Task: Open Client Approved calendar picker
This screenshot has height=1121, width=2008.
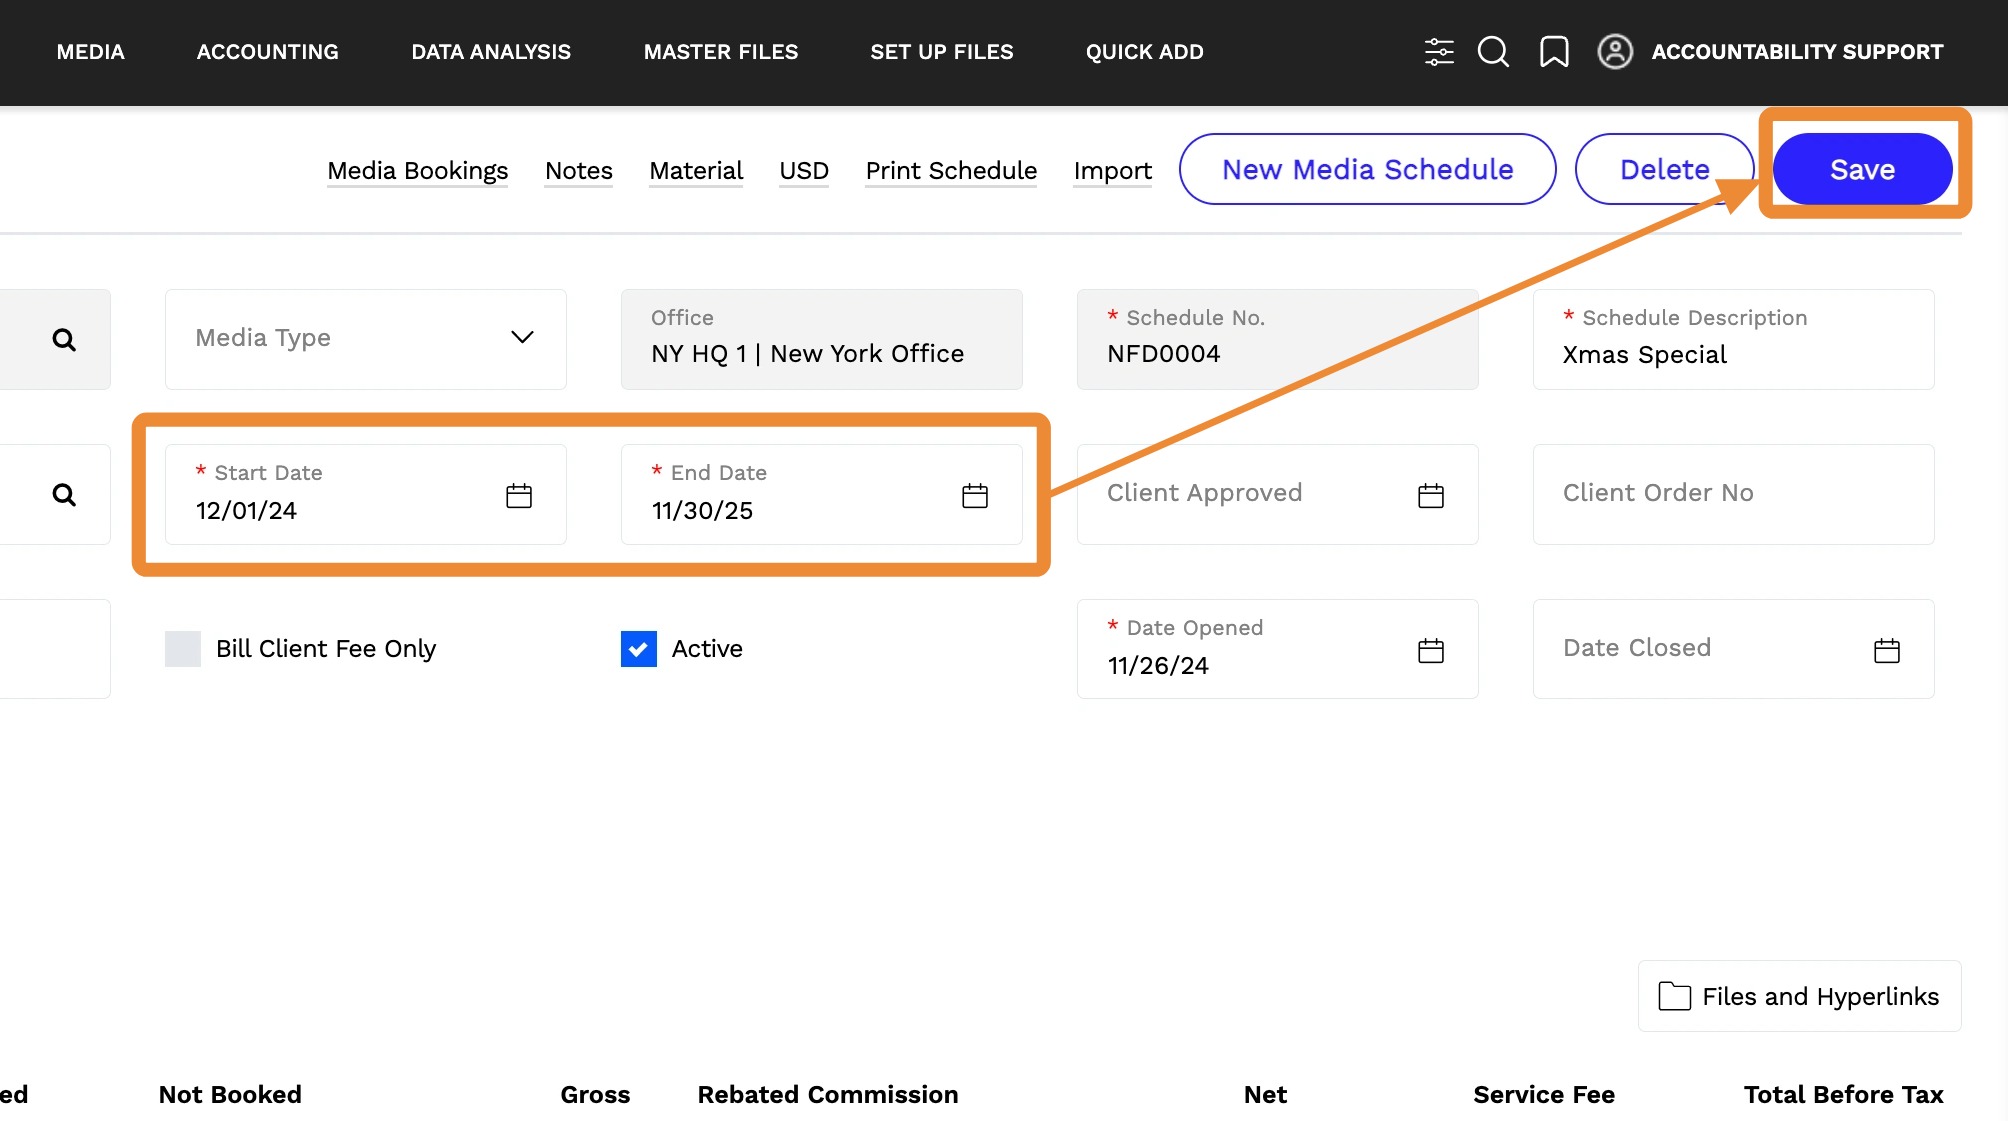Action: (x=1431, y=496)
